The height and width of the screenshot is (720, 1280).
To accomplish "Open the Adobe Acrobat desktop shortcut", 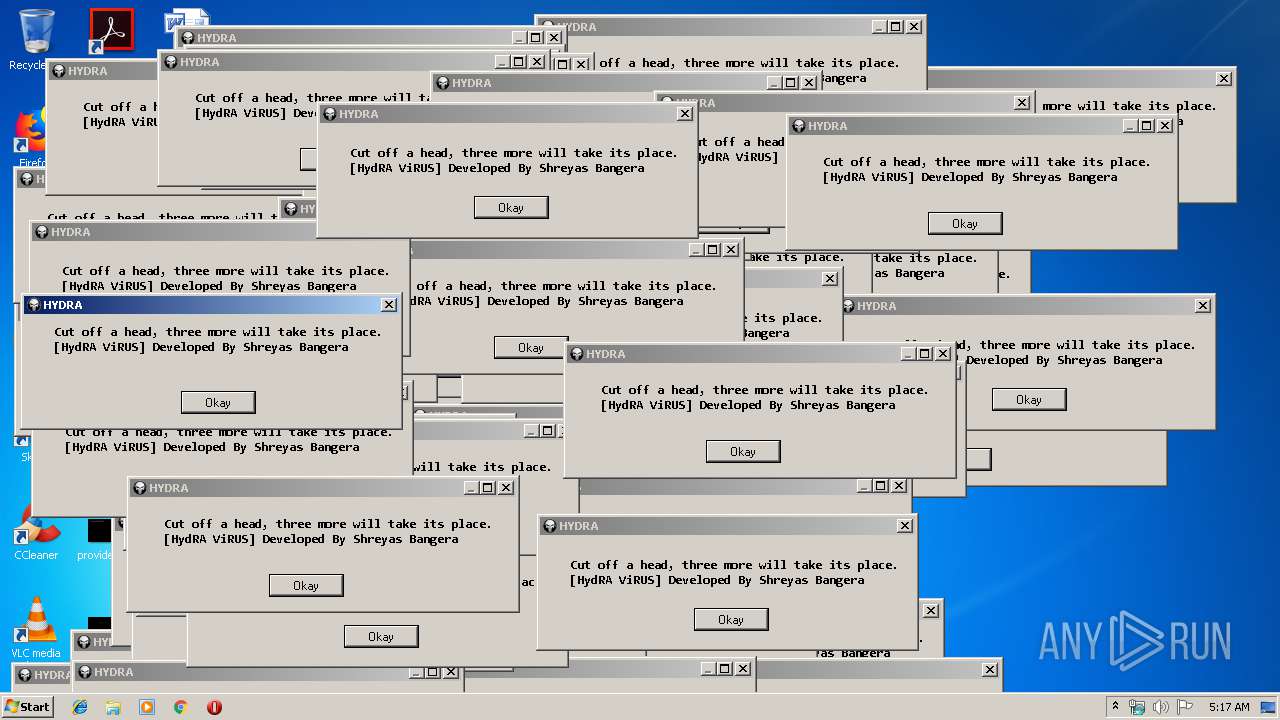I will coord(110,31).
